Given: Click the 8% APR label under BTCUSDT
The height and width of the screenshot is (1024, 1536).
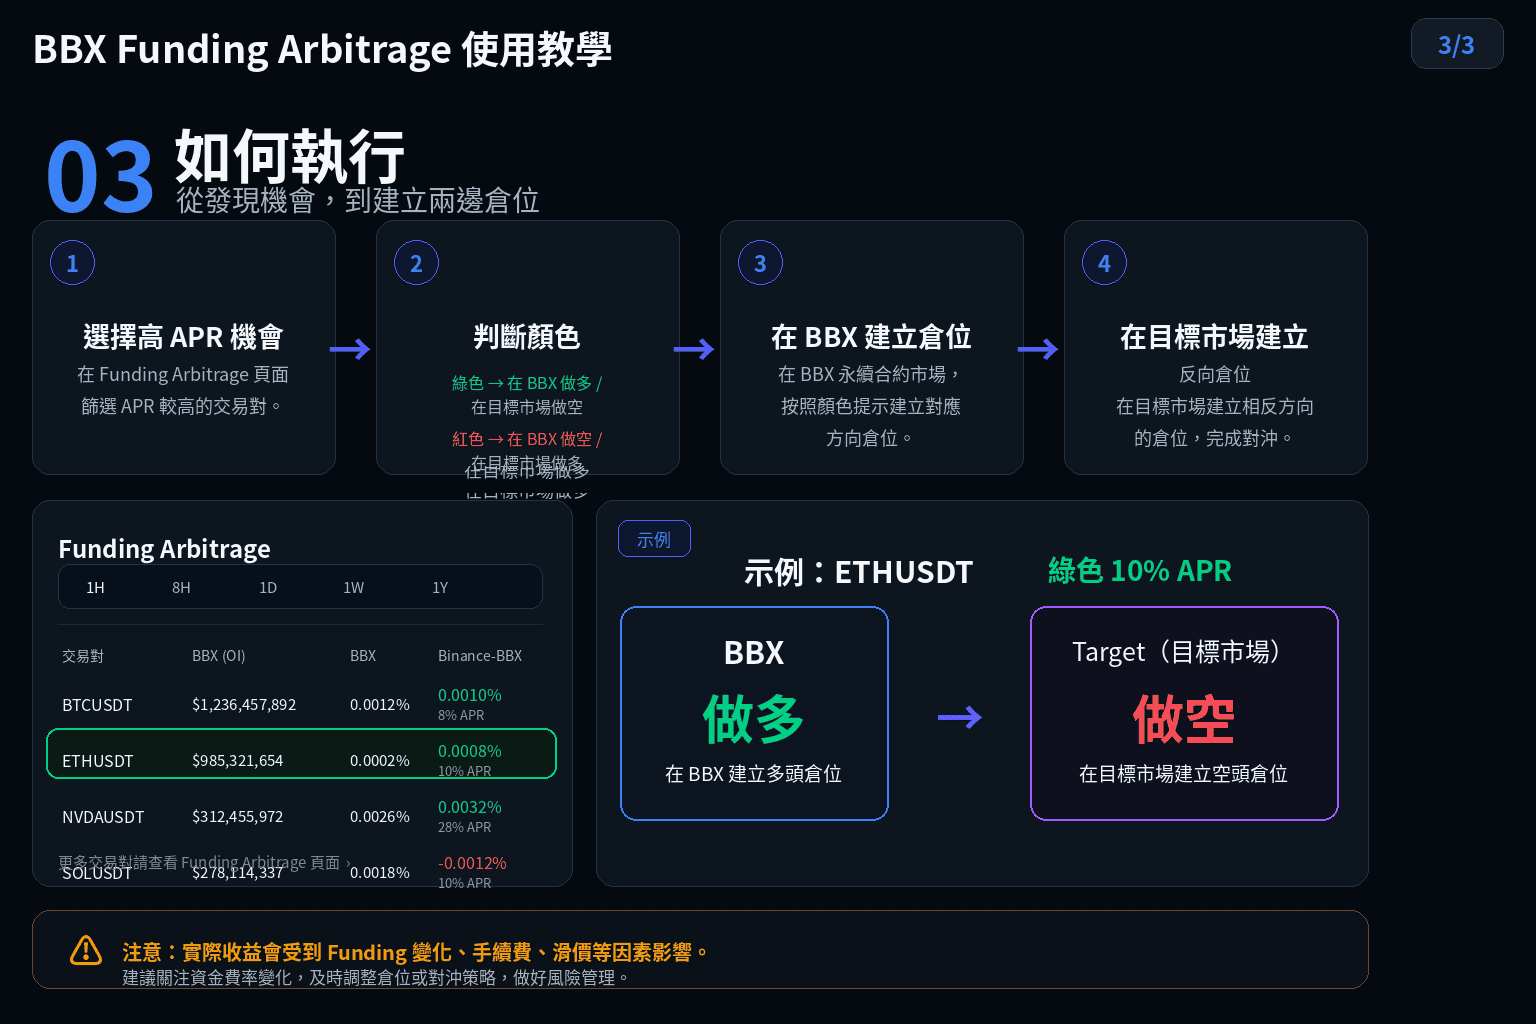Looking at the screenshot, I should click(x=461, y=715).
